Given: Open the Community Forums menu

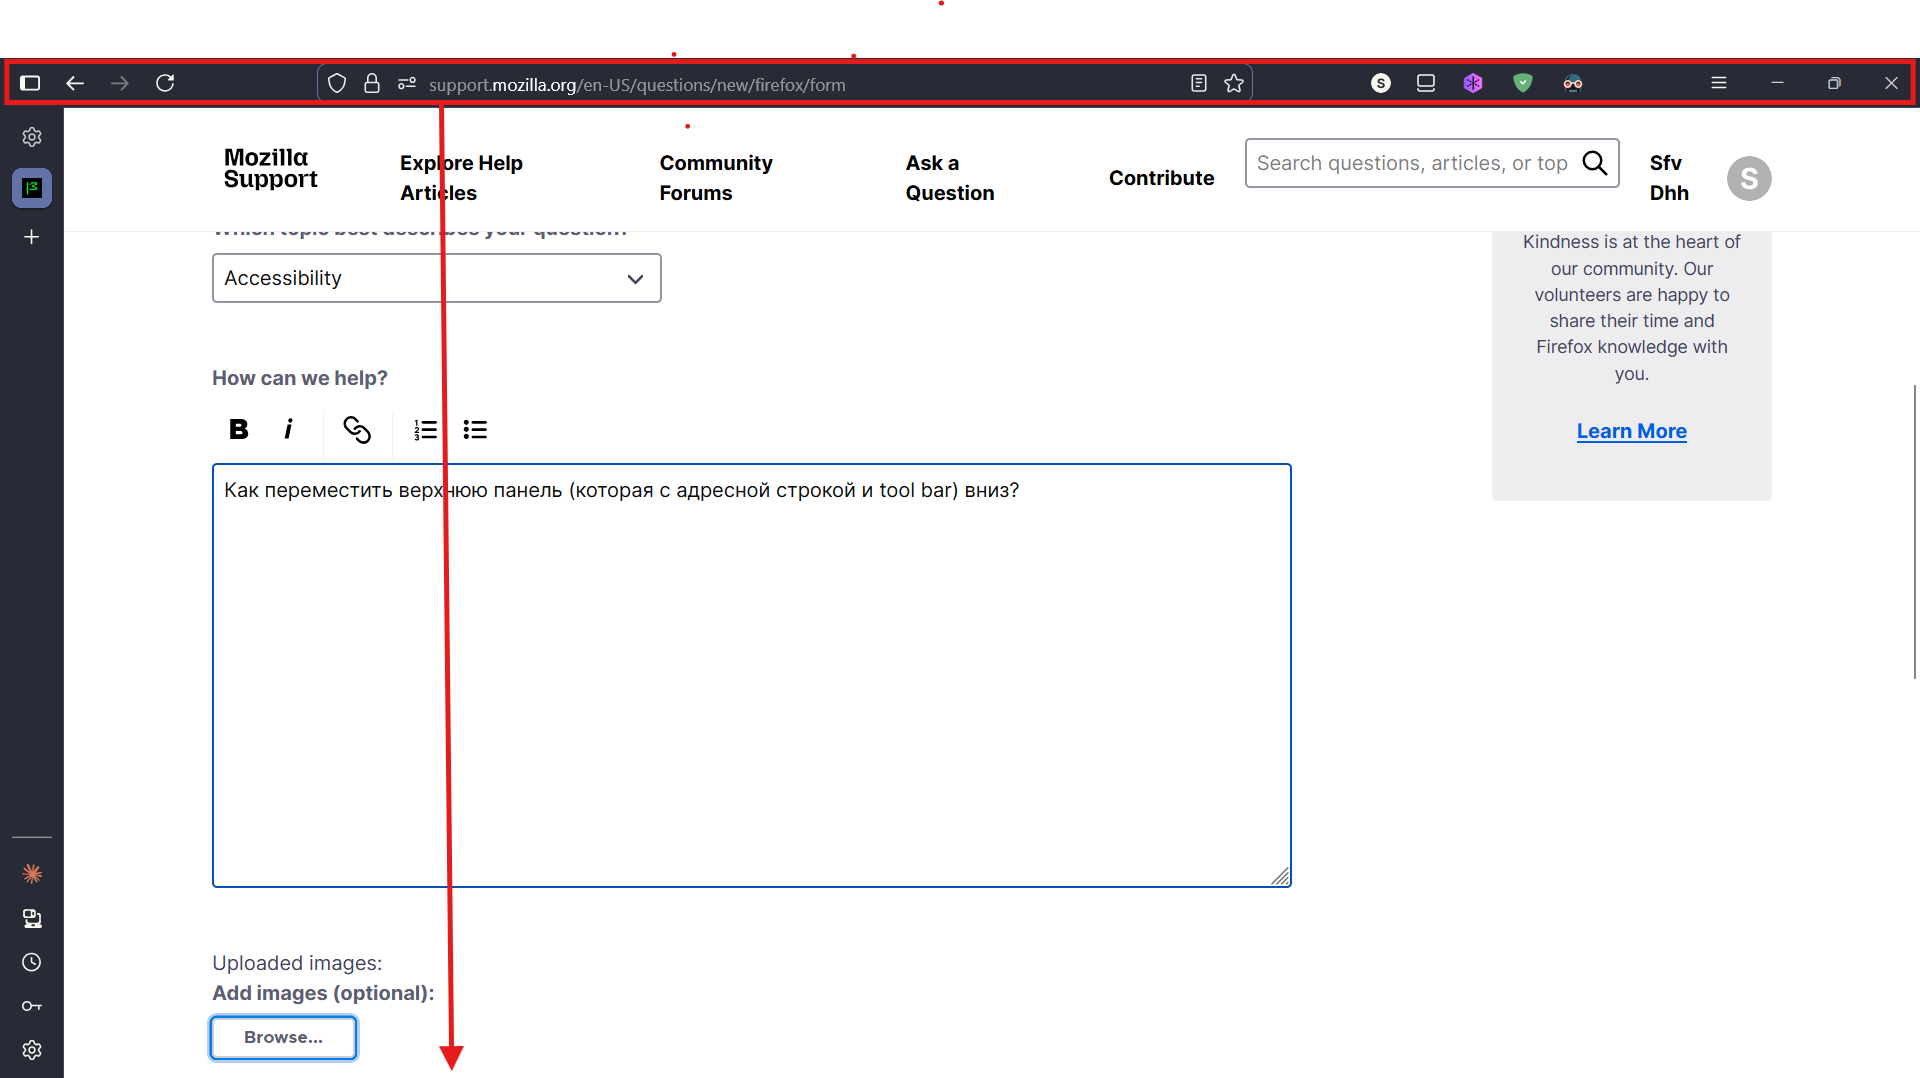Looking at the screenshot, I should click(716, 178).
